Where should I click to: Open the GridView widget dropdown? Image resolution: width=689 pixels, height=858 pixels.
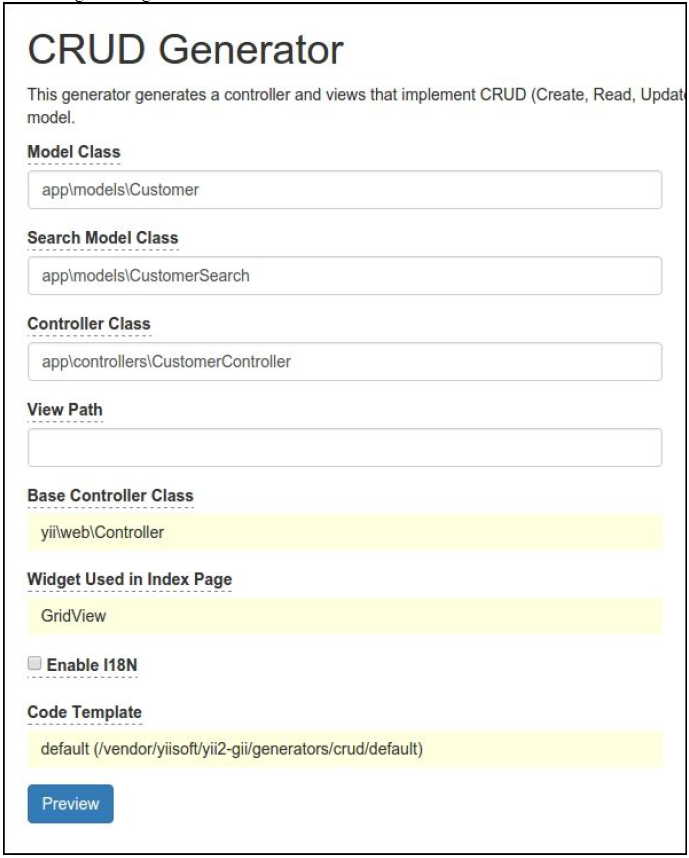tap(344, 616)
